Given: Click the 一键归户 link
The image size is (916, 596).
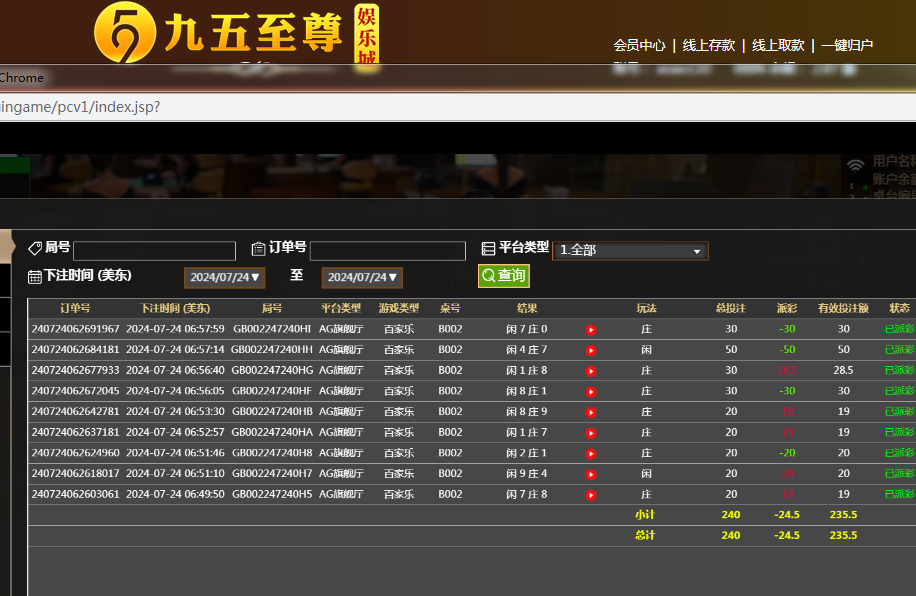Looking at the screenshot, I should 847,45.
